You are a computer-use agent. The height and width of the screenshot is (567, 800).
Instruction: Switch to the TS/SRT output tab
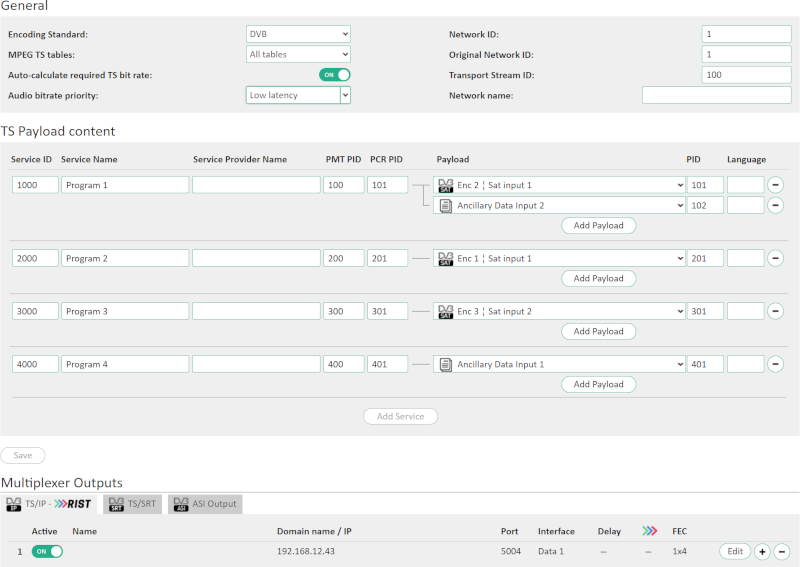(x=131, y=504)
